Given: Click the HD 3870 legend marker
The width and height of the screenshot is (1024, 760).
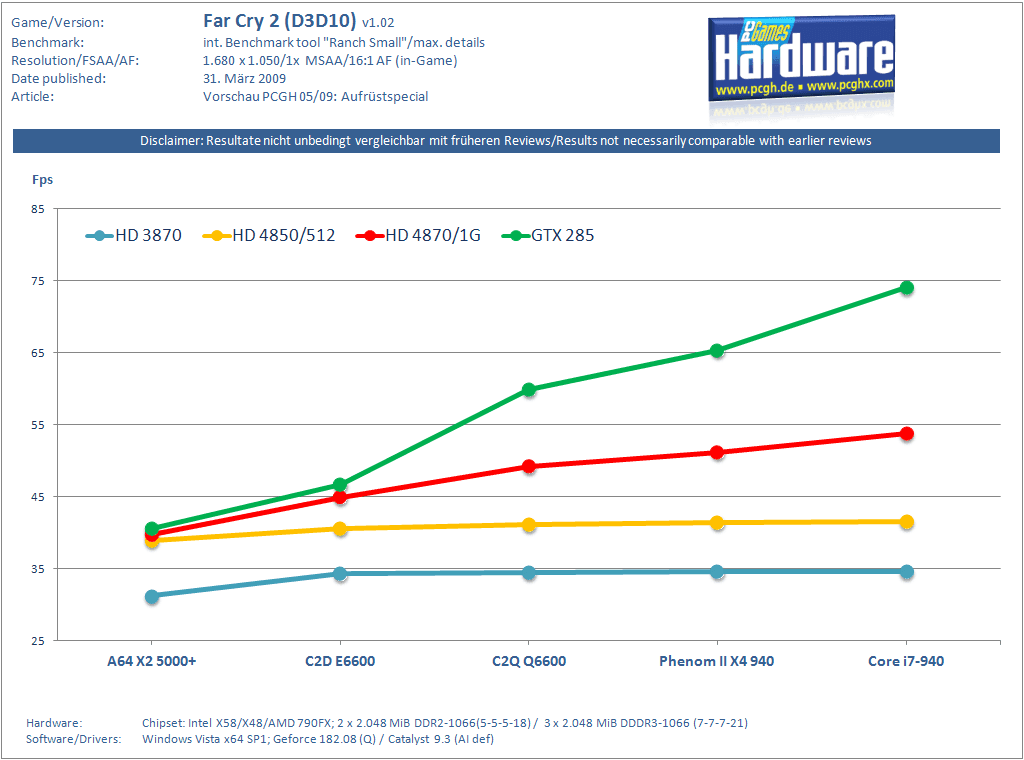Looking at the screenshot, I should 99,236.
